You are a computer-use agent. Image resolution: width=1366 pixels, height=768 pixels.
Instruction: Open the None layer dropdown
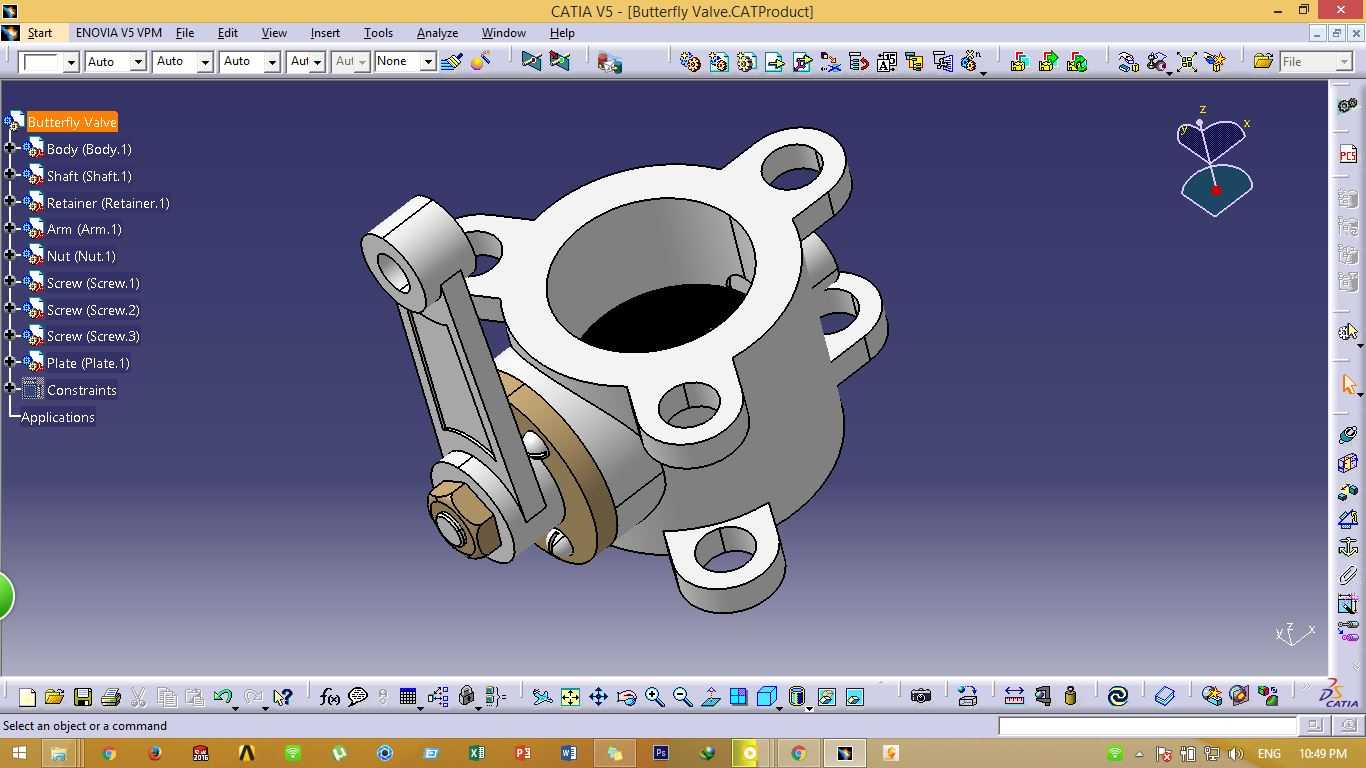point(427,62)
